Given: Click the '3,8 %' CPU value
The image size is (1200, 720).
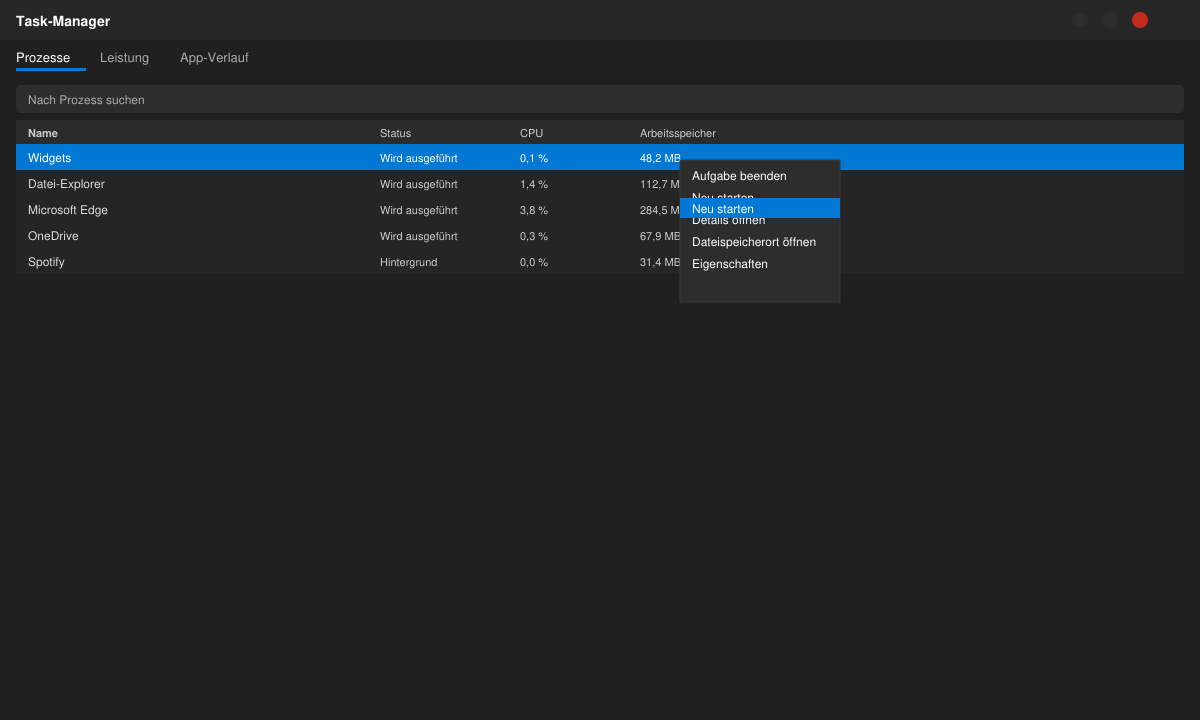Looking at the screenshot, I should click(x=534, y=210).
